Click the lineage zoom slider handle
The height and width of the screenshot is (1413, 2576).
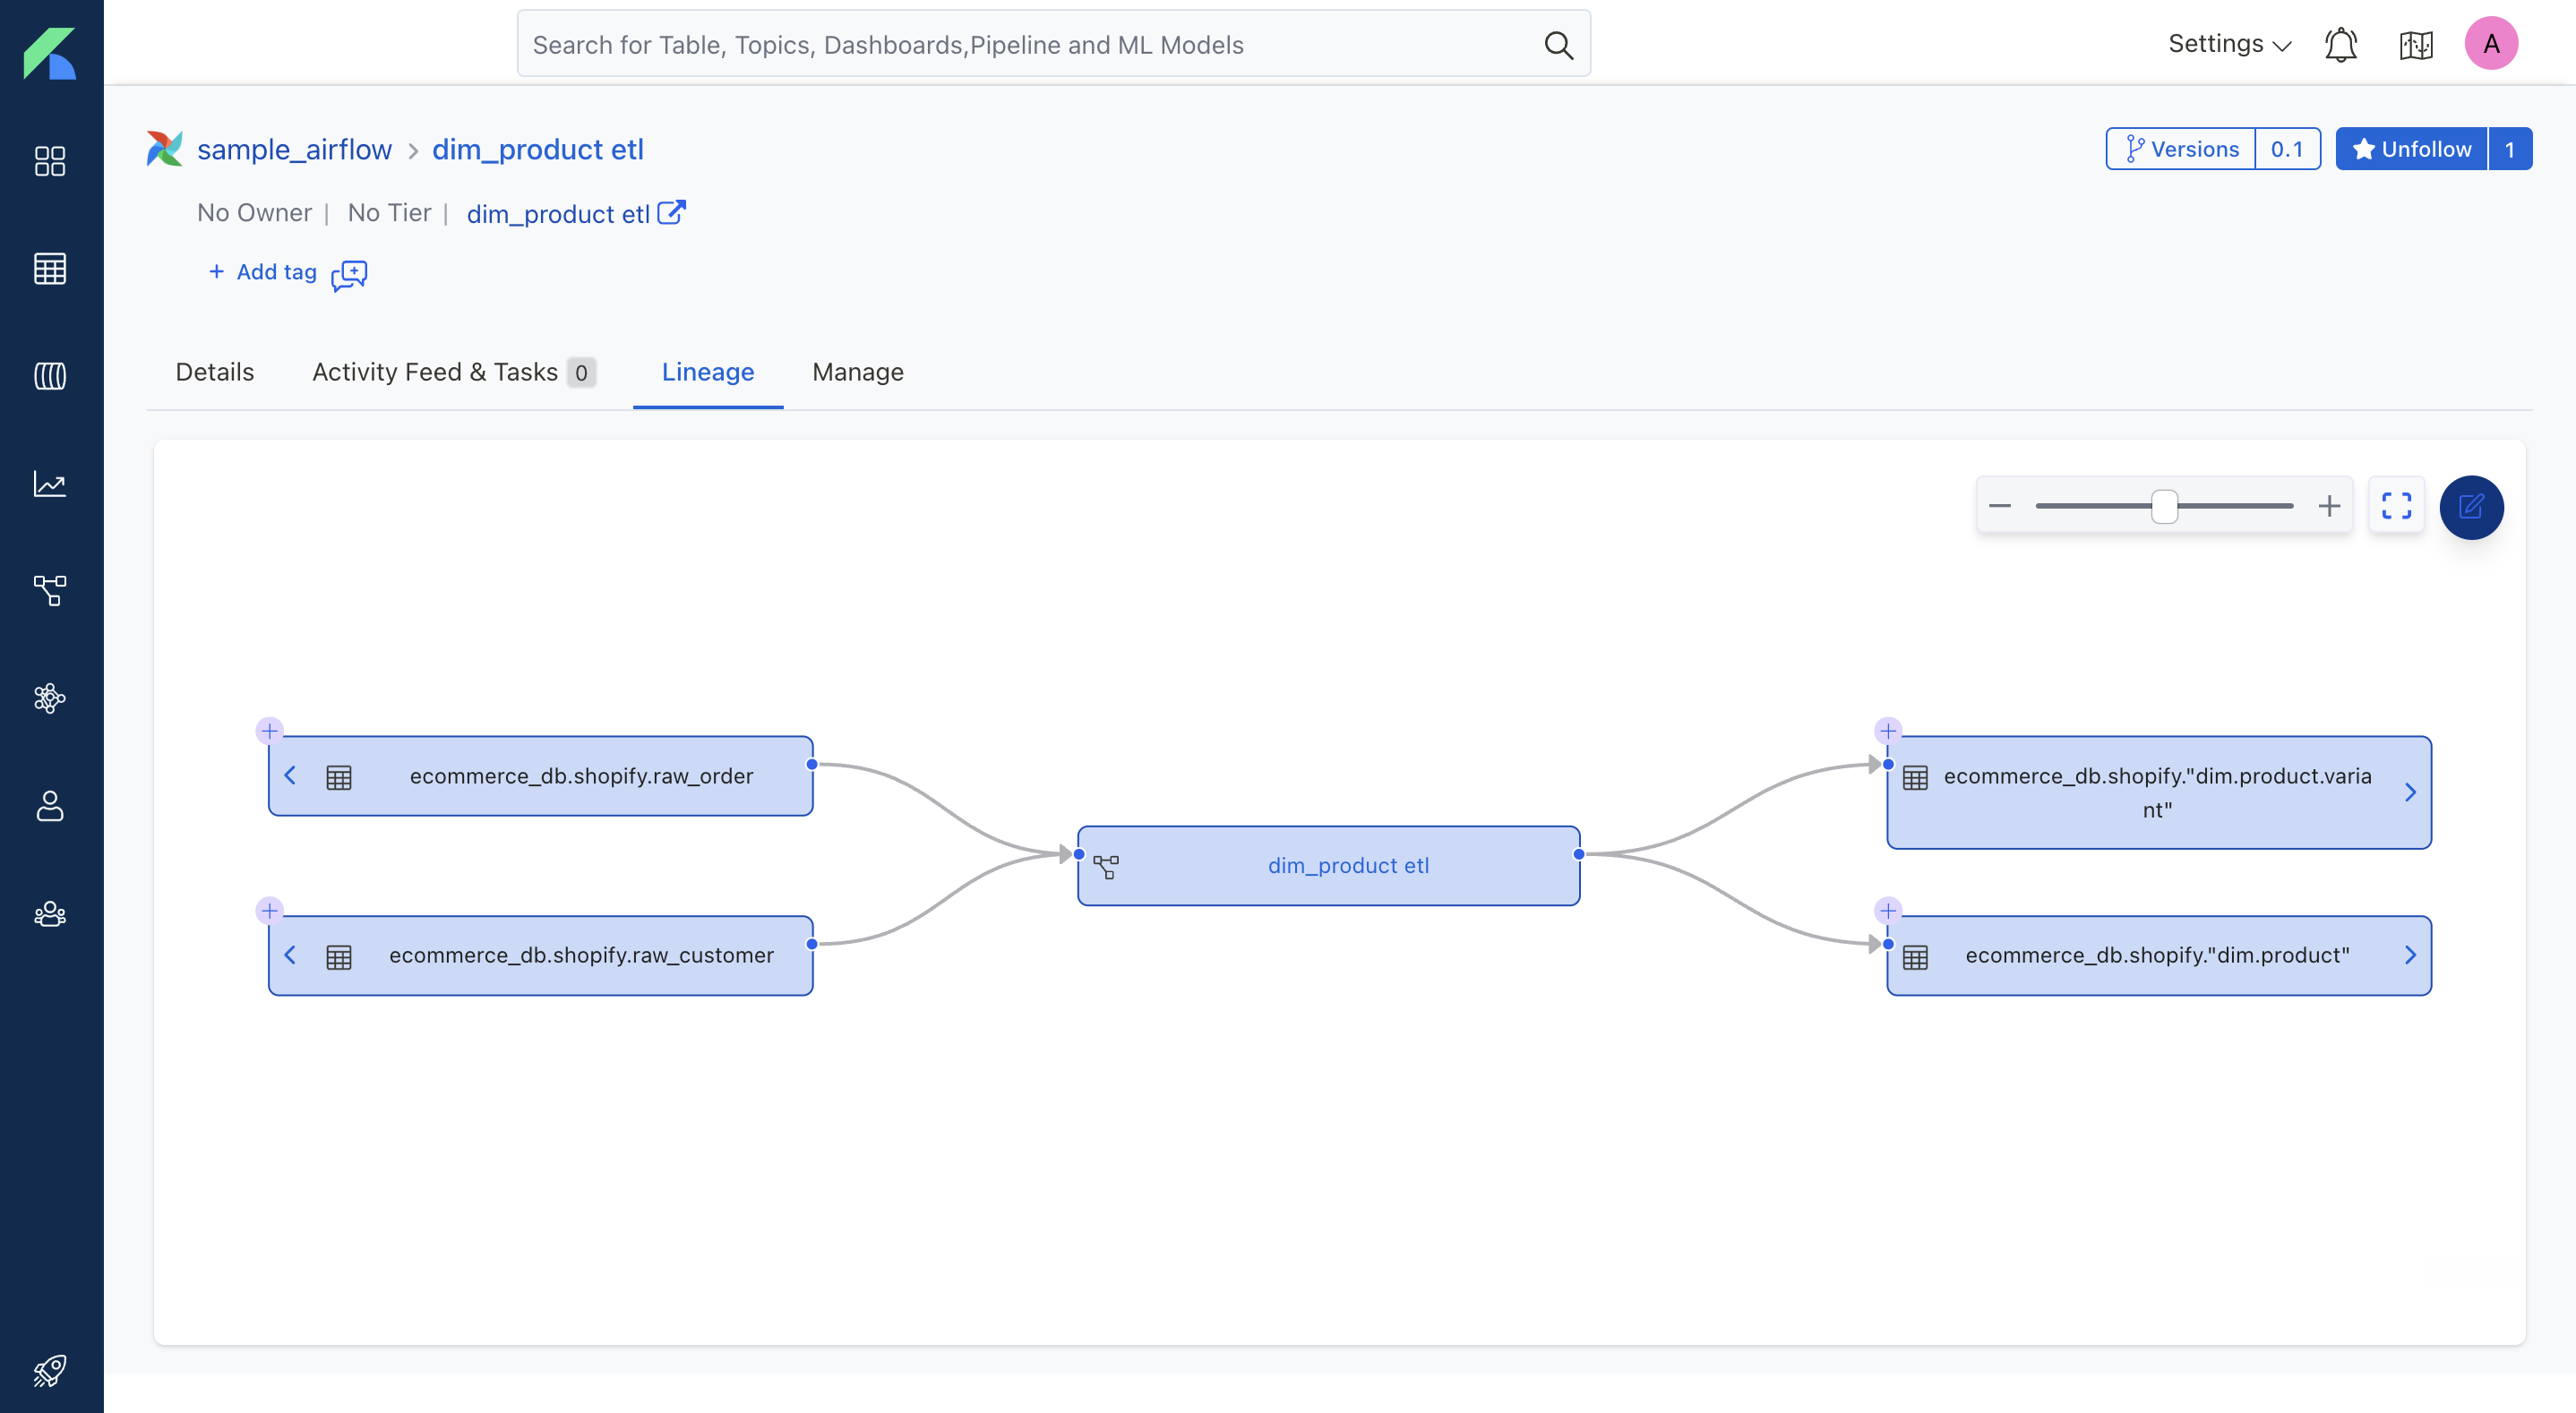pos(2164,506)
